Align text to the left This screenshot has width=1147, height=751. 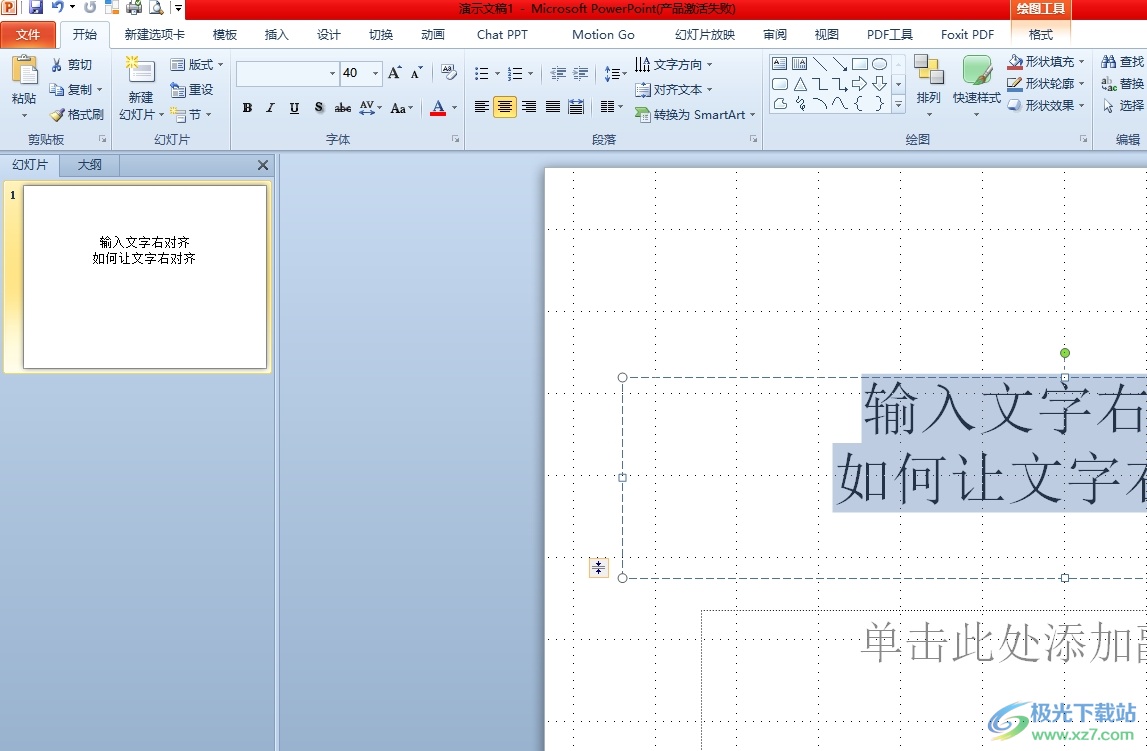(x=481, y=107)
